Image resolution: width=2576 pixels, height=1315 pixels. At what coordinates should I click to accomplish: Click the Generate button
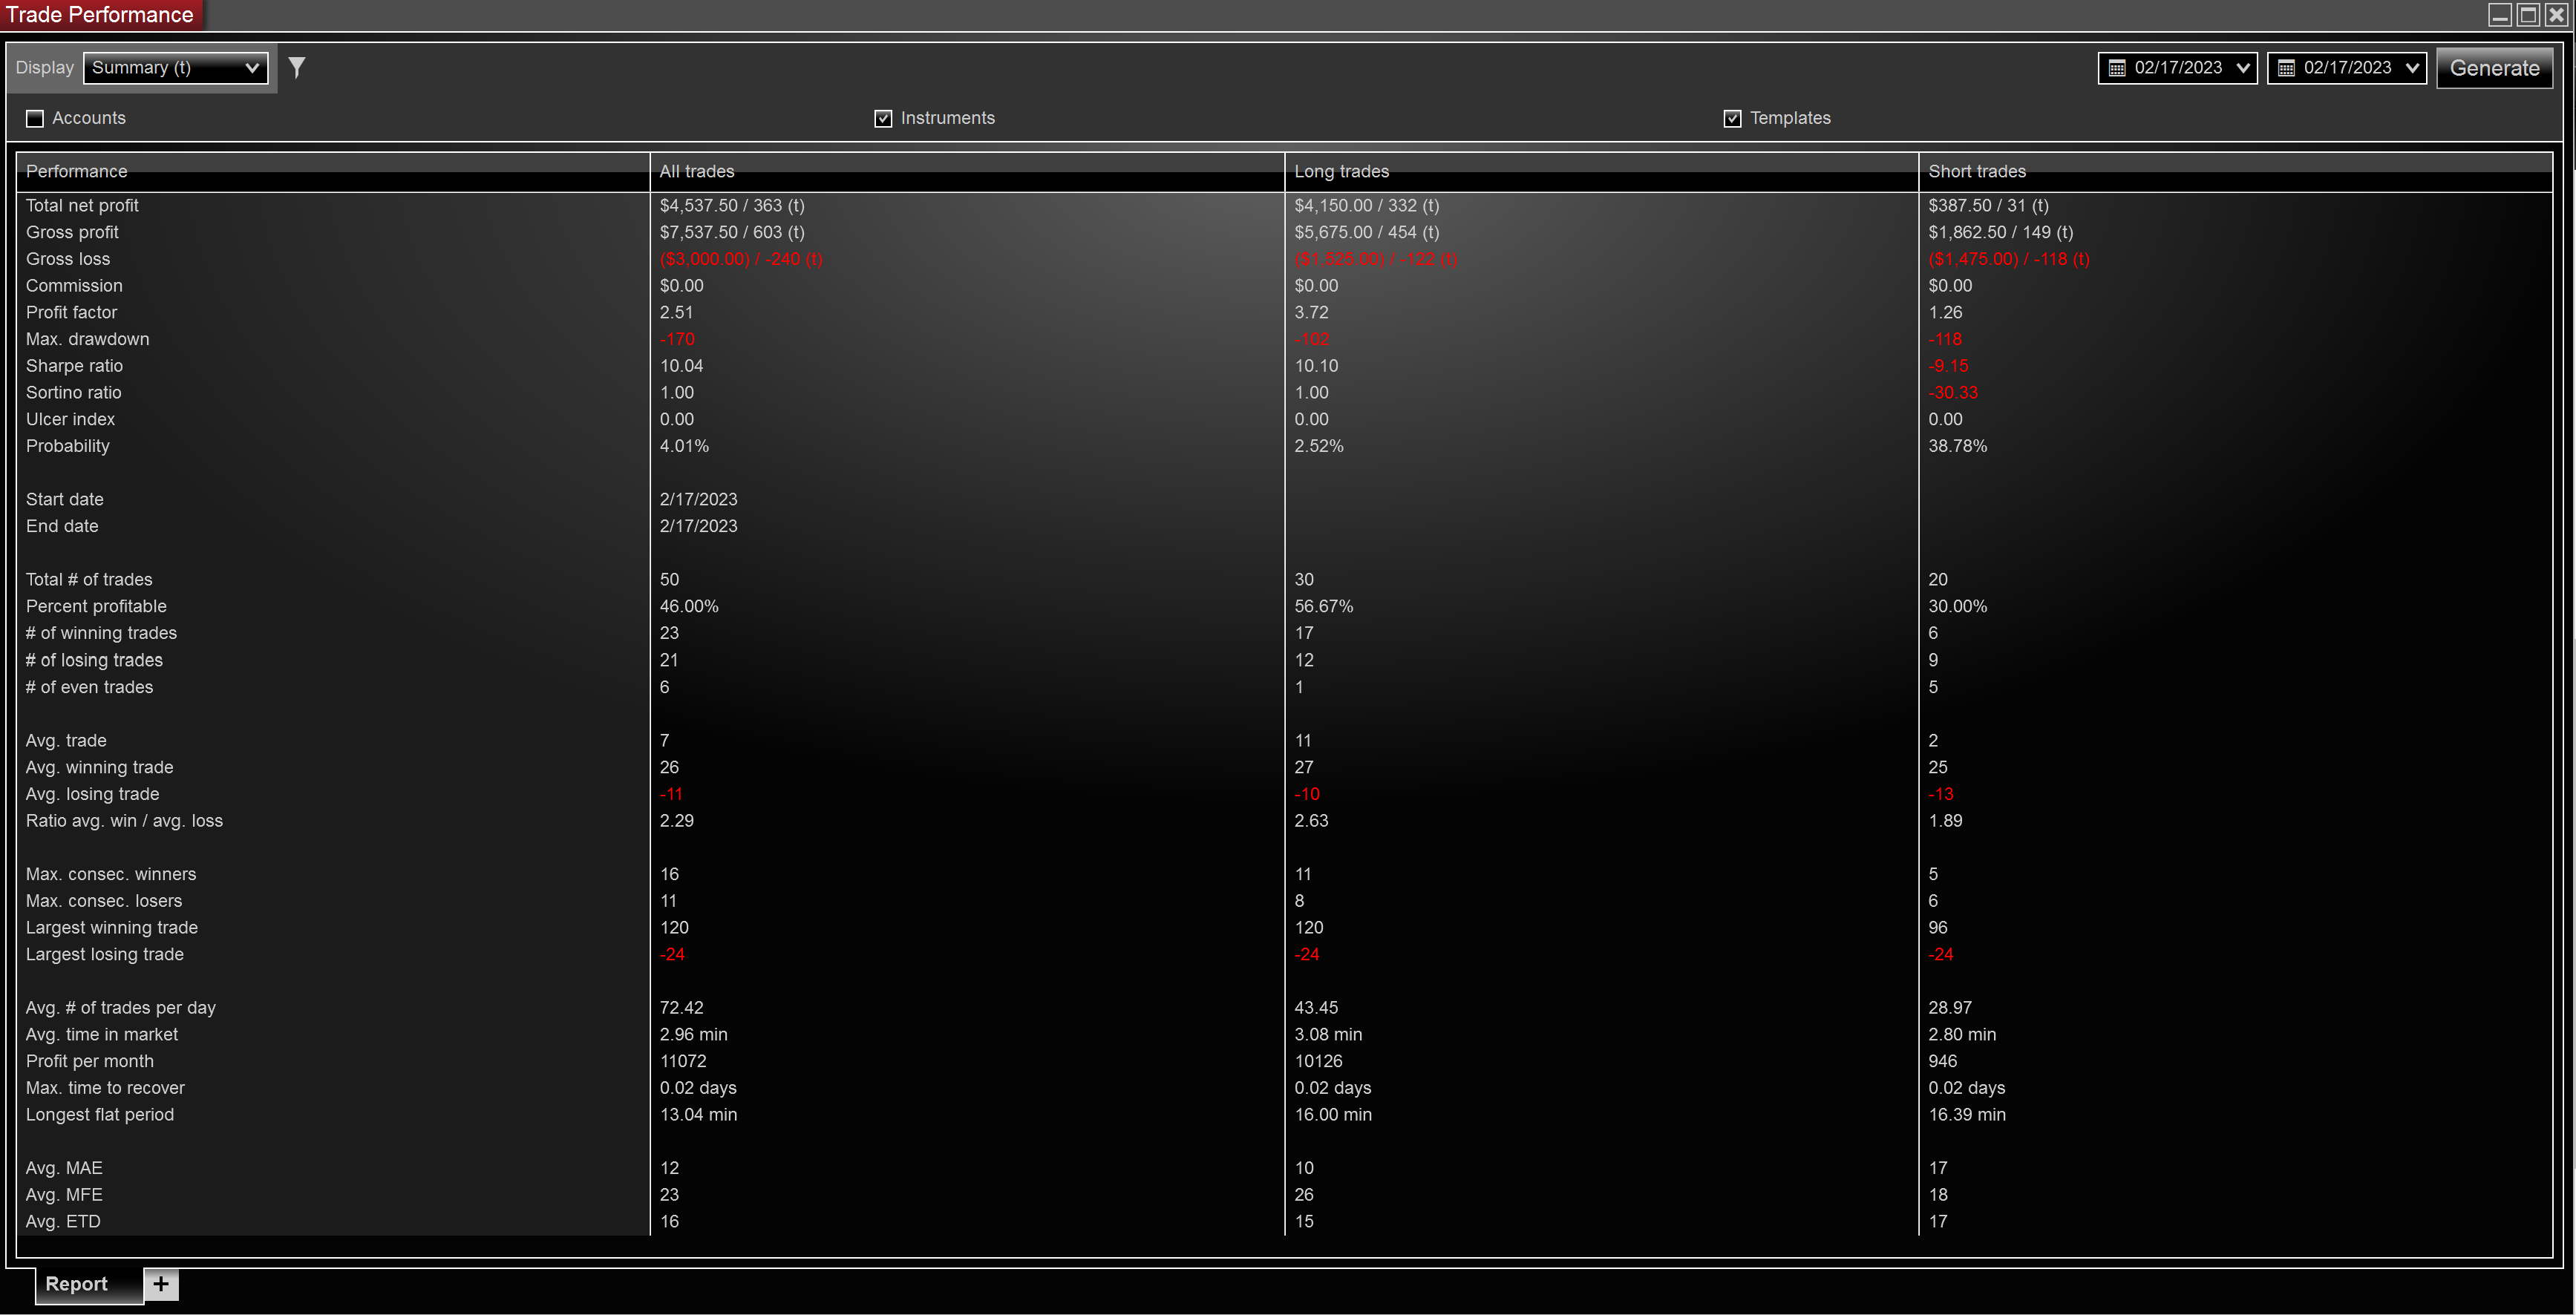coord(2494,68)
